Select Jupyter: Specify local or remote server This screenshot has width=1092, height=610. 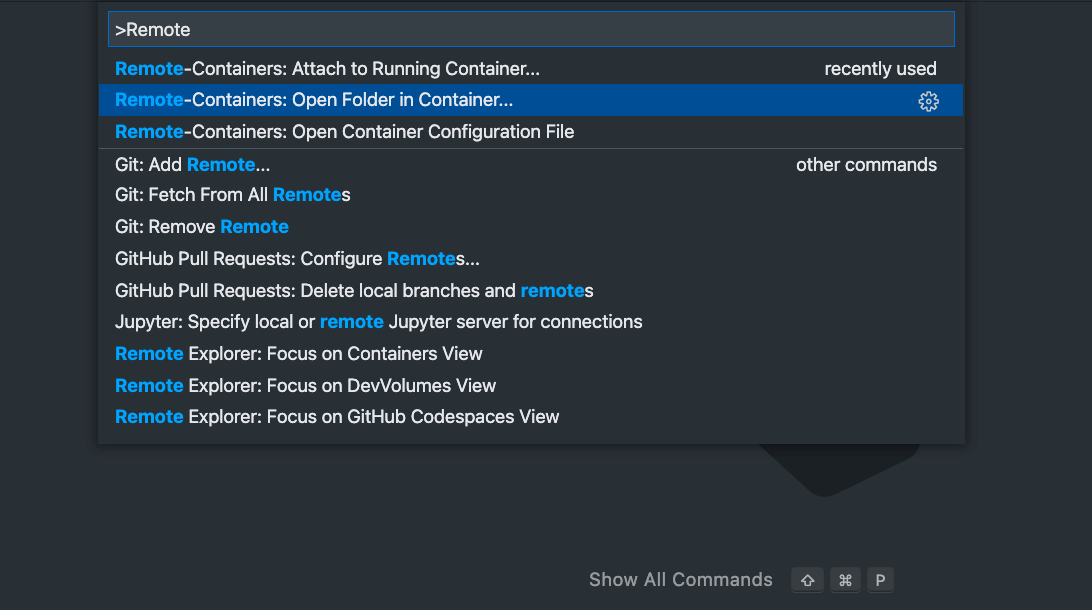(531, 322)
